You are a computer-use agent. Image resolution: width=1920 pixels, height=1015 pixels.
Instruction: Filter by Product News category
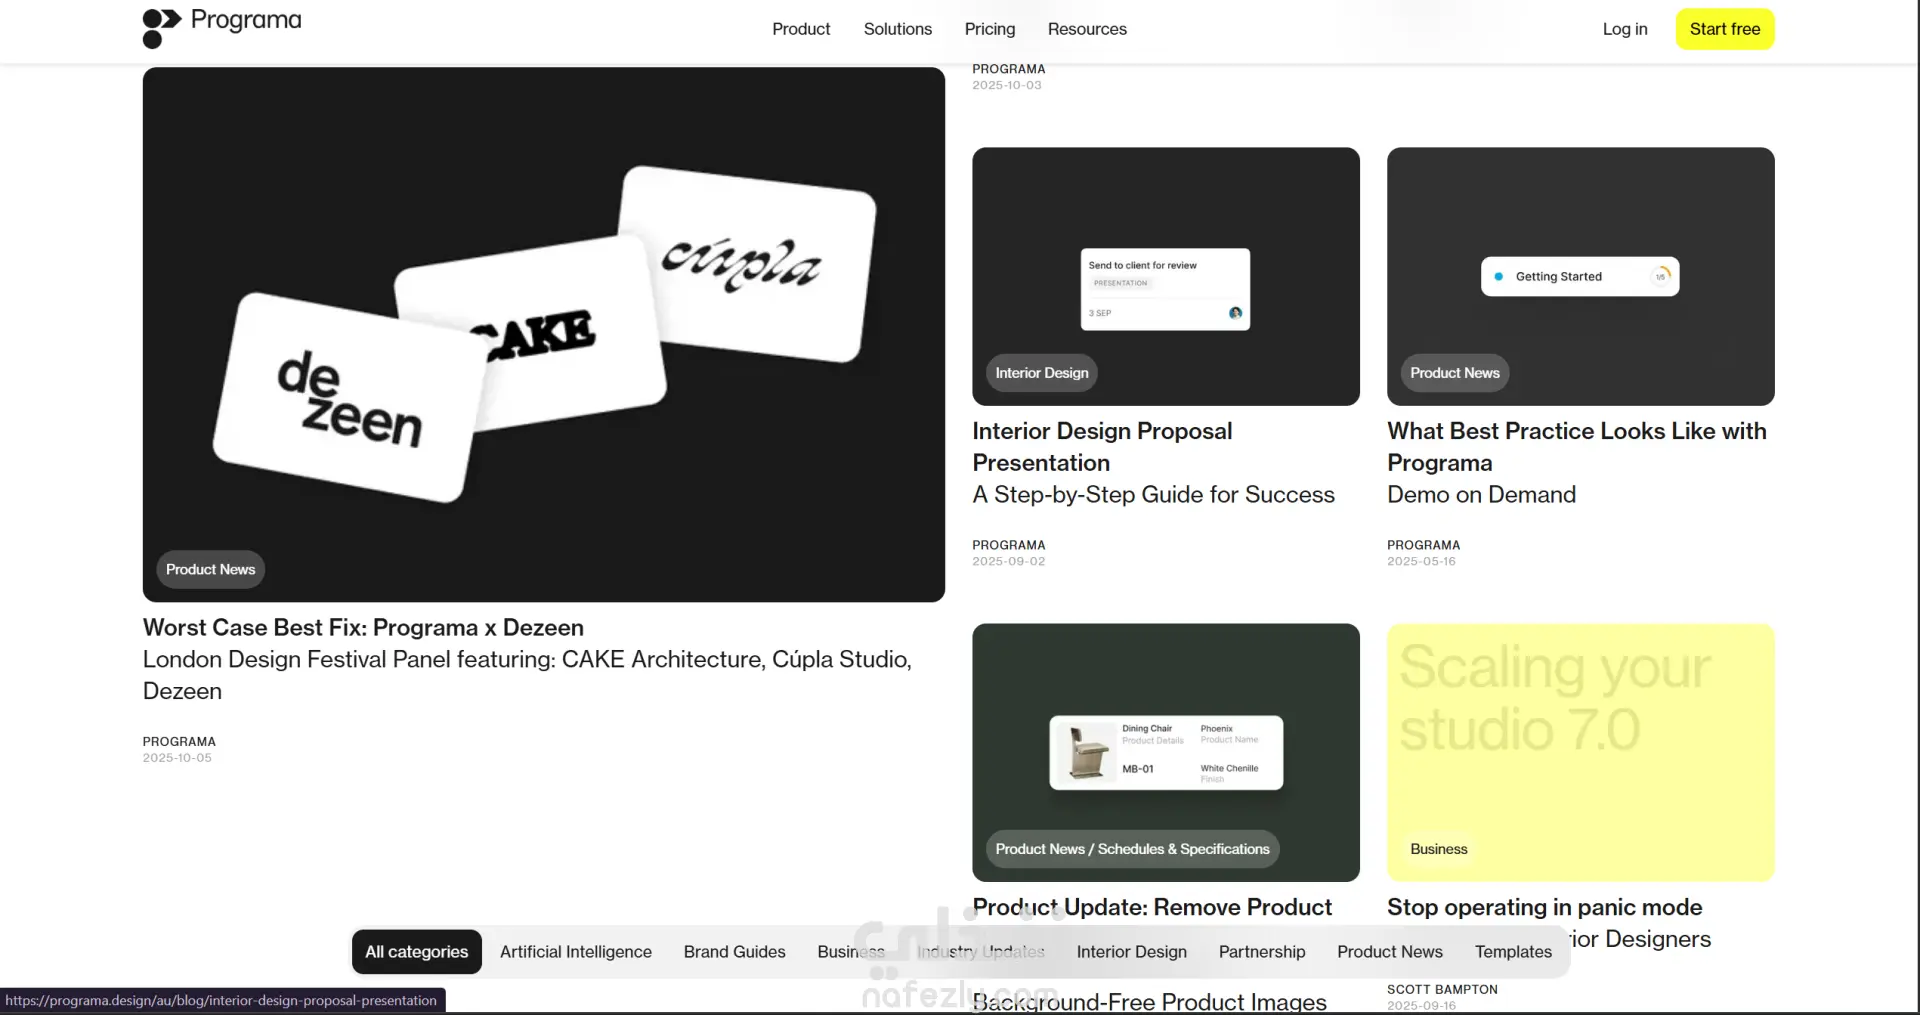[x=1390, y=952]
